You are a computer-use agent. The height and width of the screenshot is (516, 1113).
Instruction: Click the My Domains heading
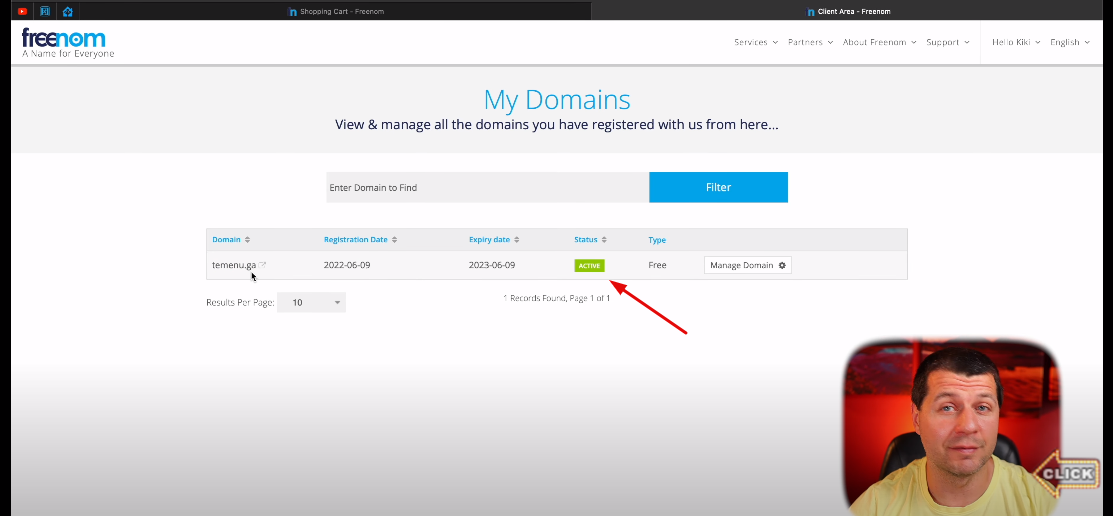556,99
